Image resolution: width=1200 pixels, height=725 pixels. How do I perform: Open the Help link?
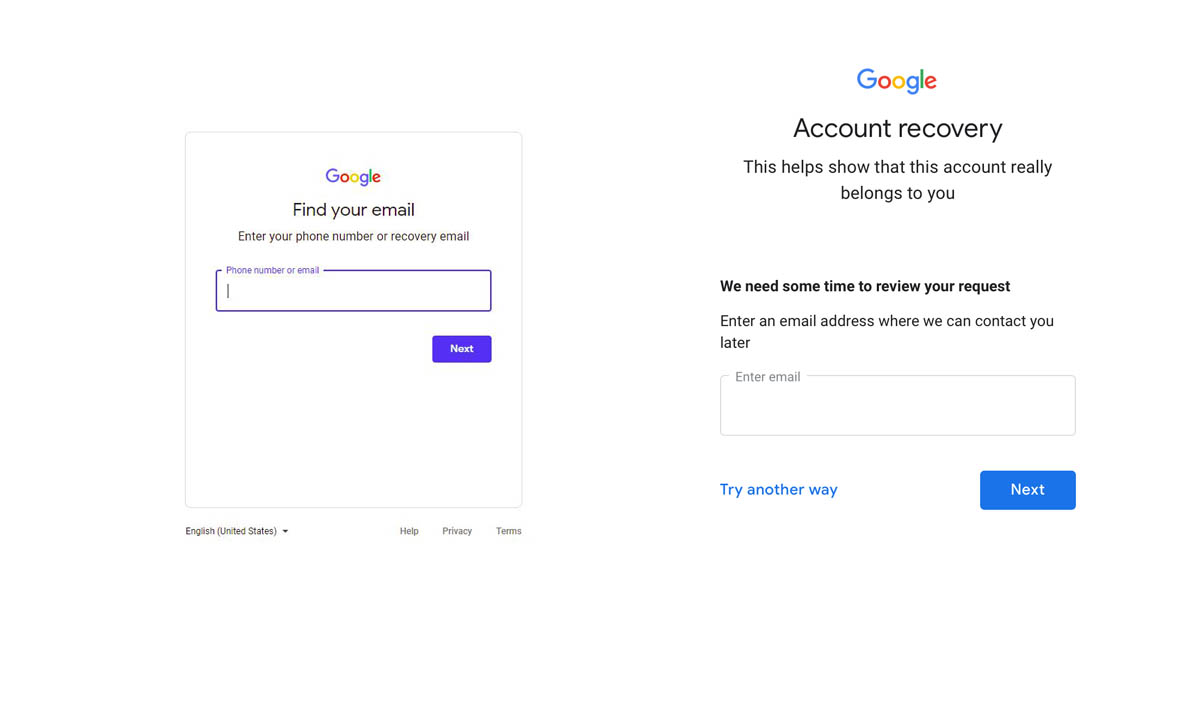pos(409,531)
